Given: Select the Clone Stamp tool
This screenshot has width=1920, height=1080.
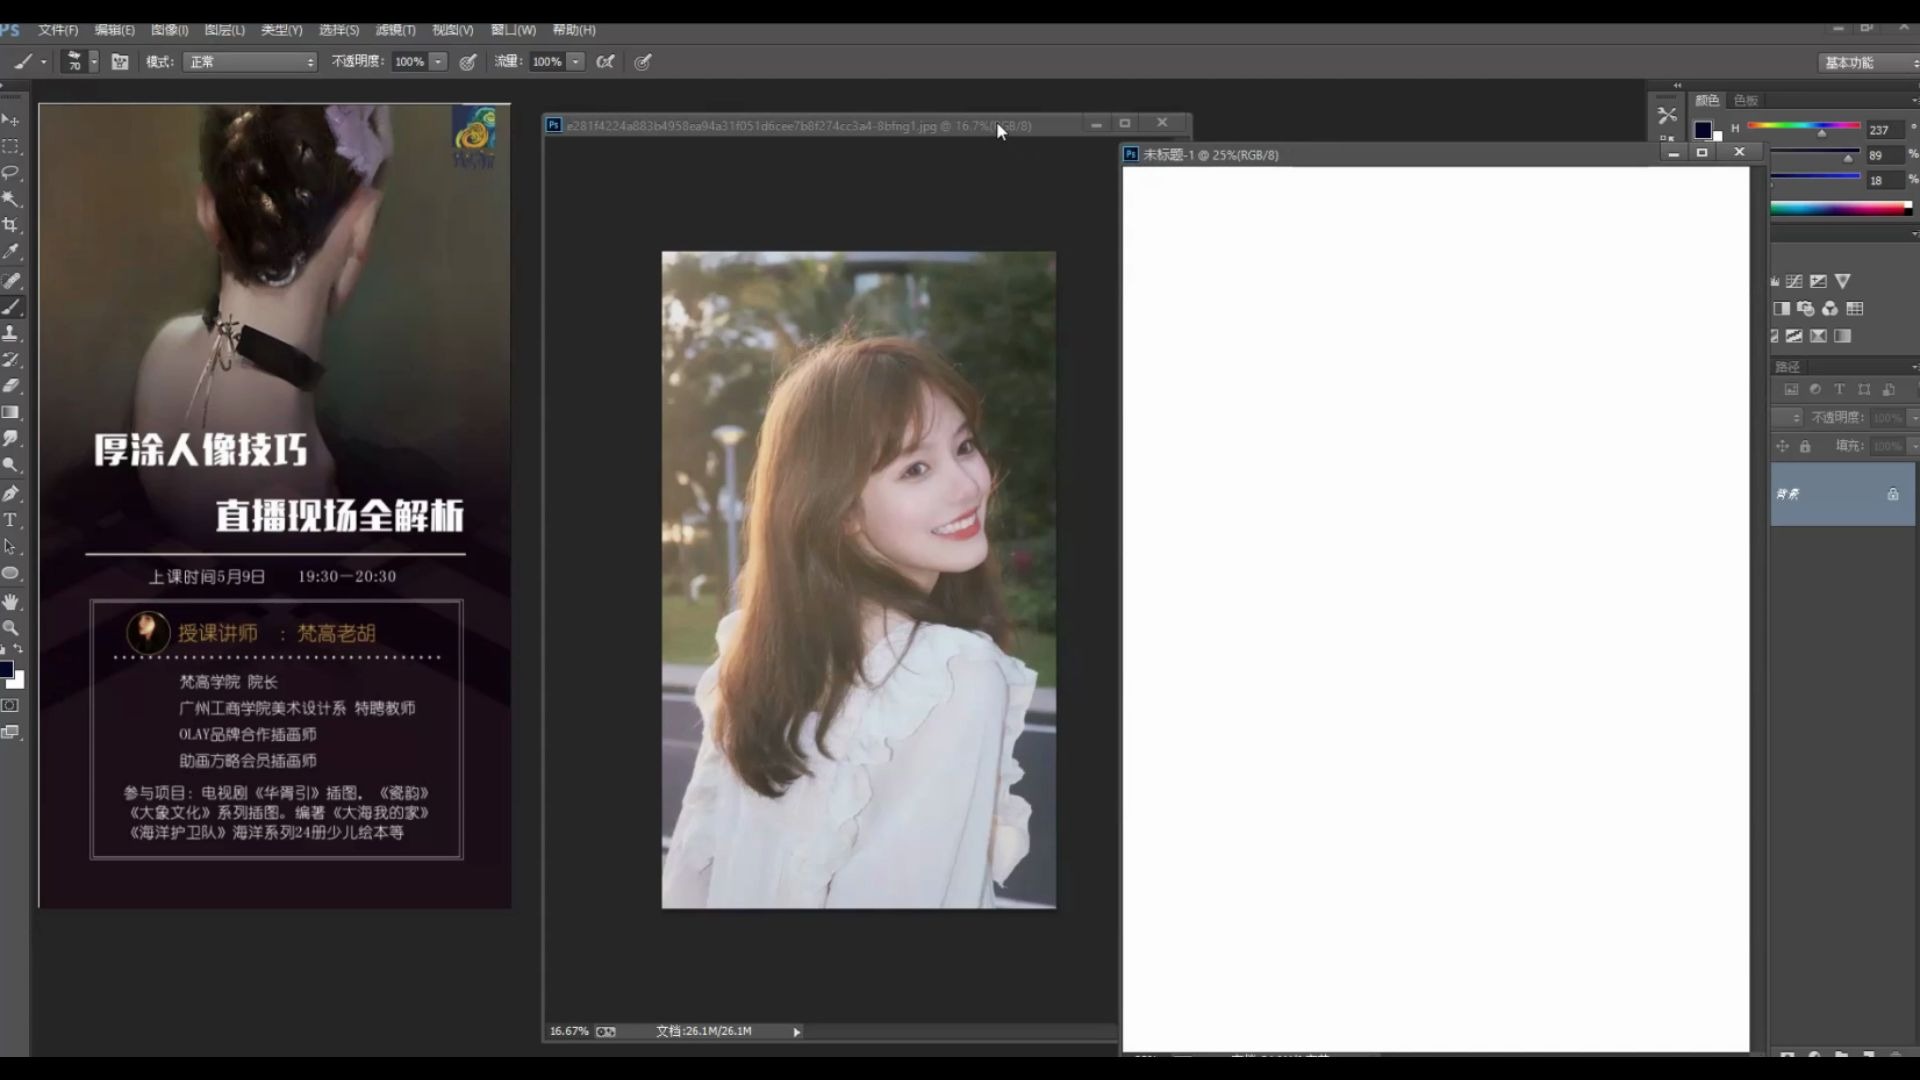Looking at the screenshot, I should click(11, 333).
